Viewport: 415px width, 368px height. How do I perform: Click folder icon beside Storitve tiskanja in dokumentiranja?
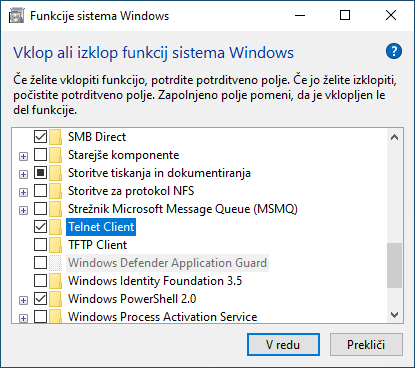[55, 173]
